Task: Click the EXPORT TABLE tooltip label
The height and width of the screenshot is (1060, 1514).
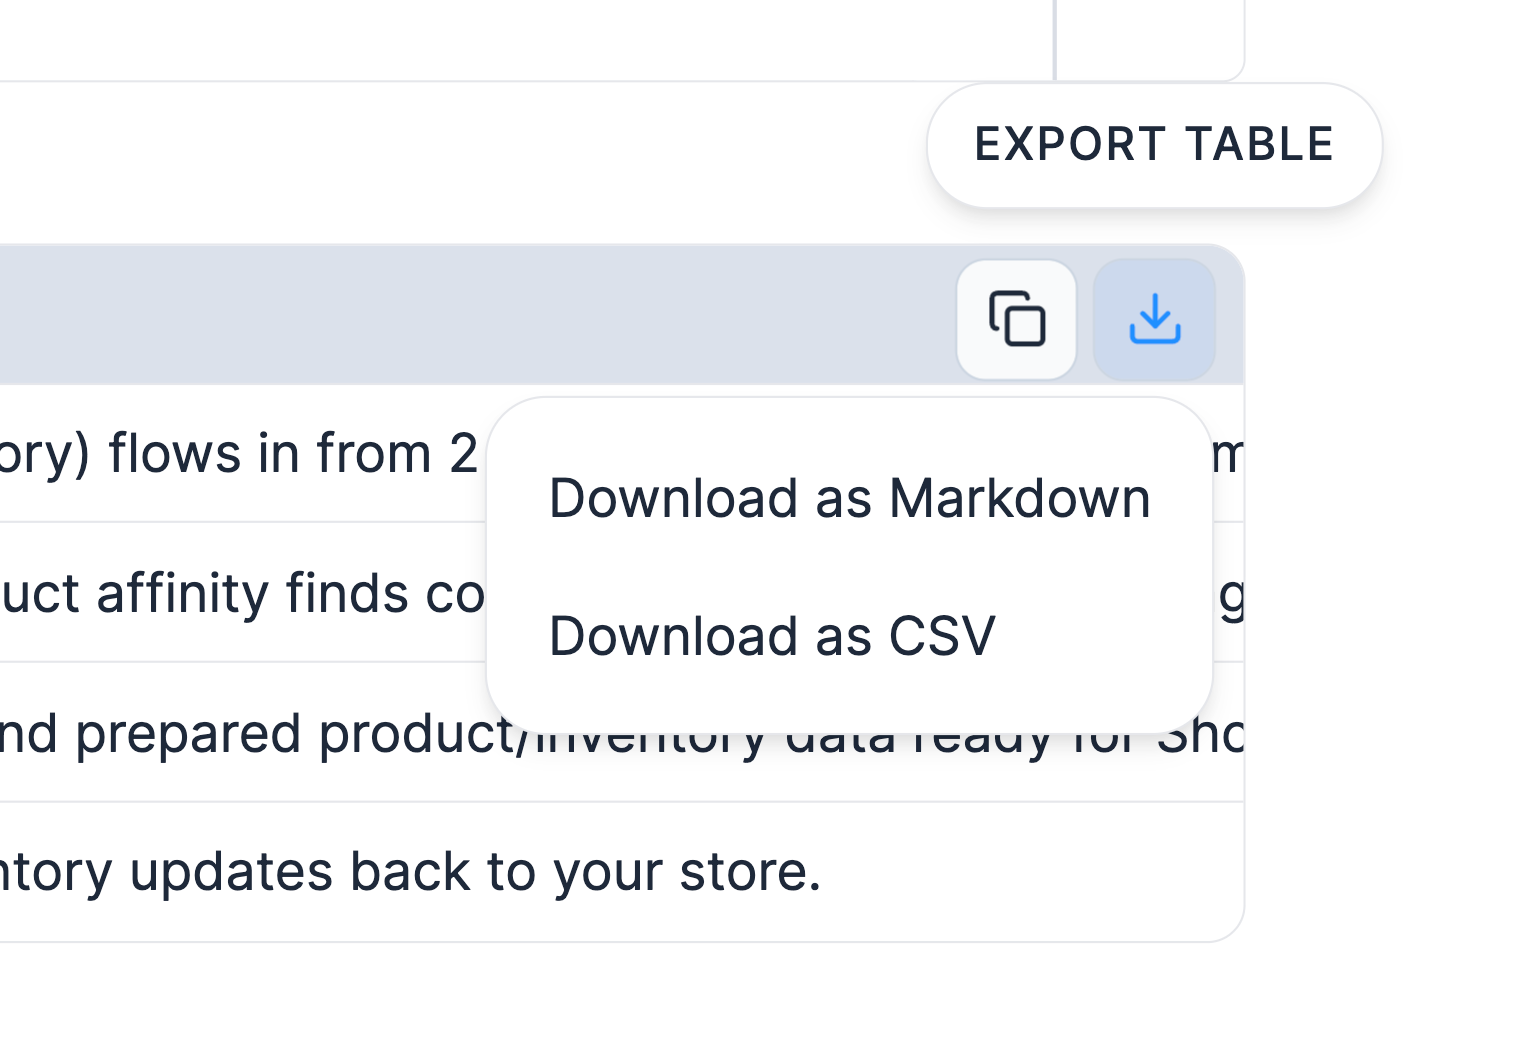Action: point(1154,145)
